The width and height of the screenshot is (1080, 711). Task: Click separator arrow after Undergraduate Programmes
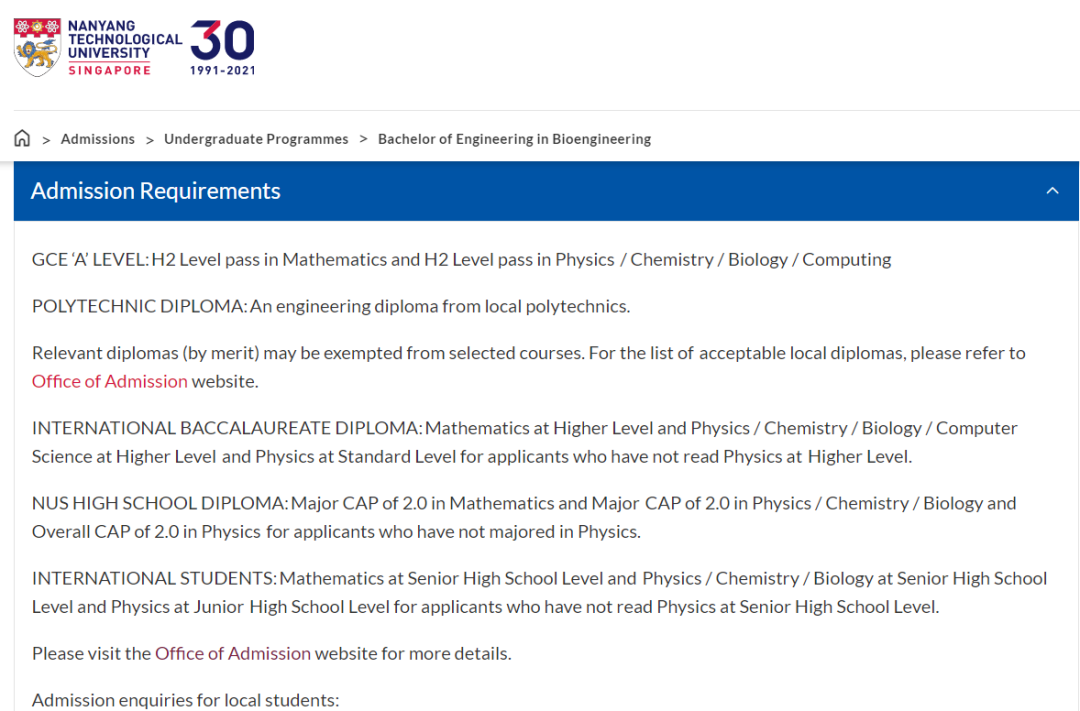click(x=363, y=140)
